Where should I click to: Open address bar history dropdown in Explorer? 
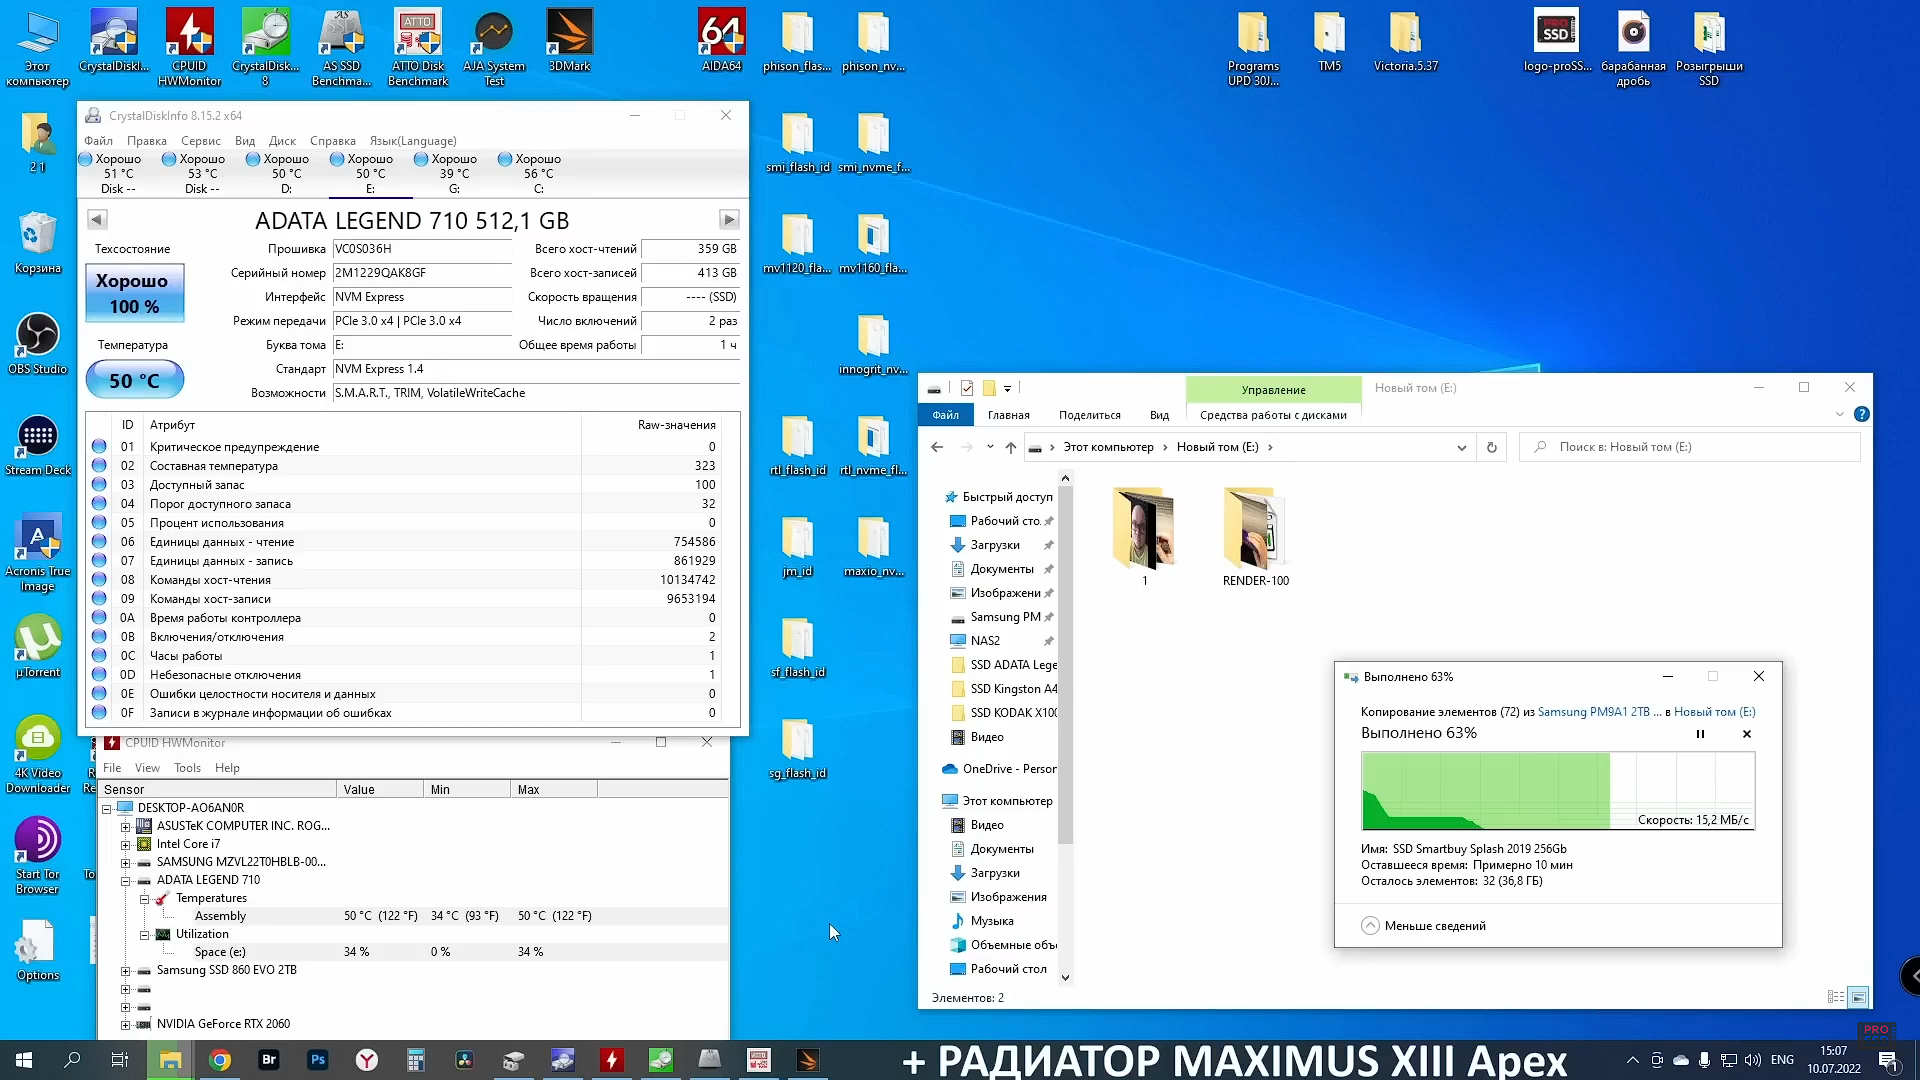pos(1461,448)
